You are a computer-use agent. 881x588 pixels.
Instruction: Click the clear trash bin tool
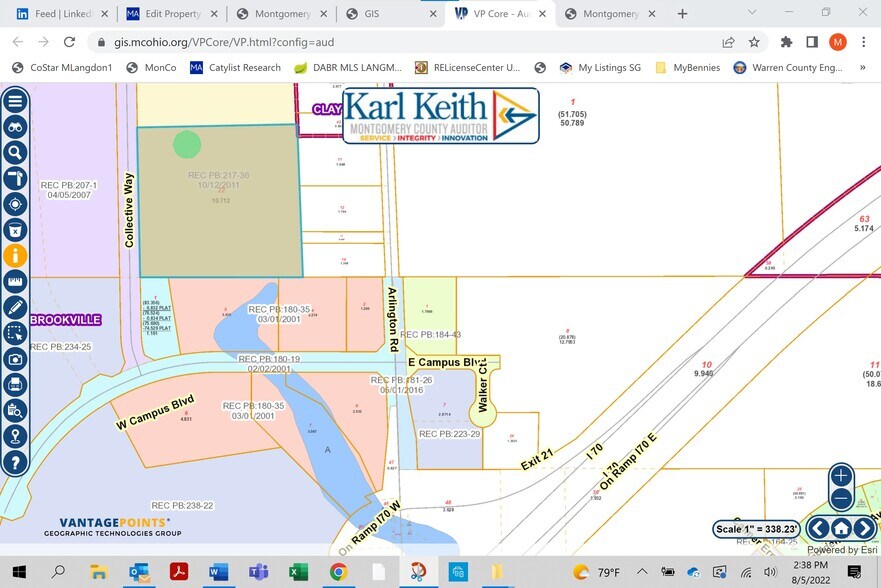(x=15, y=230)
